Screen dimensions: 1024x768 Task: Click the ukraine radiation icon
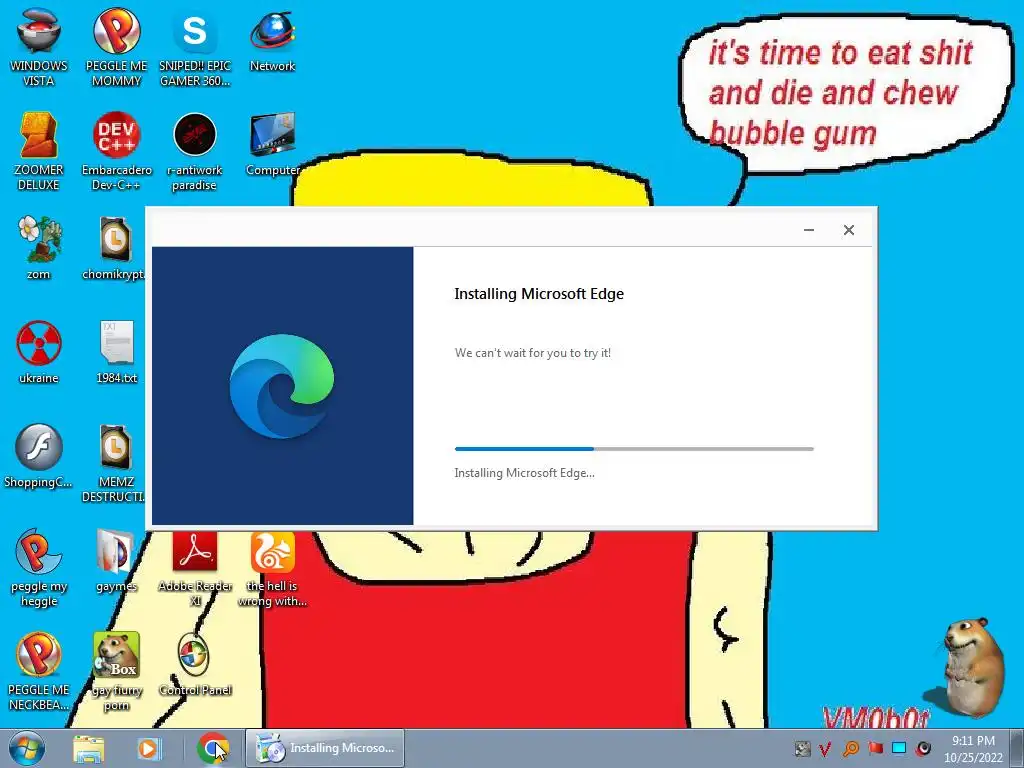39,352
